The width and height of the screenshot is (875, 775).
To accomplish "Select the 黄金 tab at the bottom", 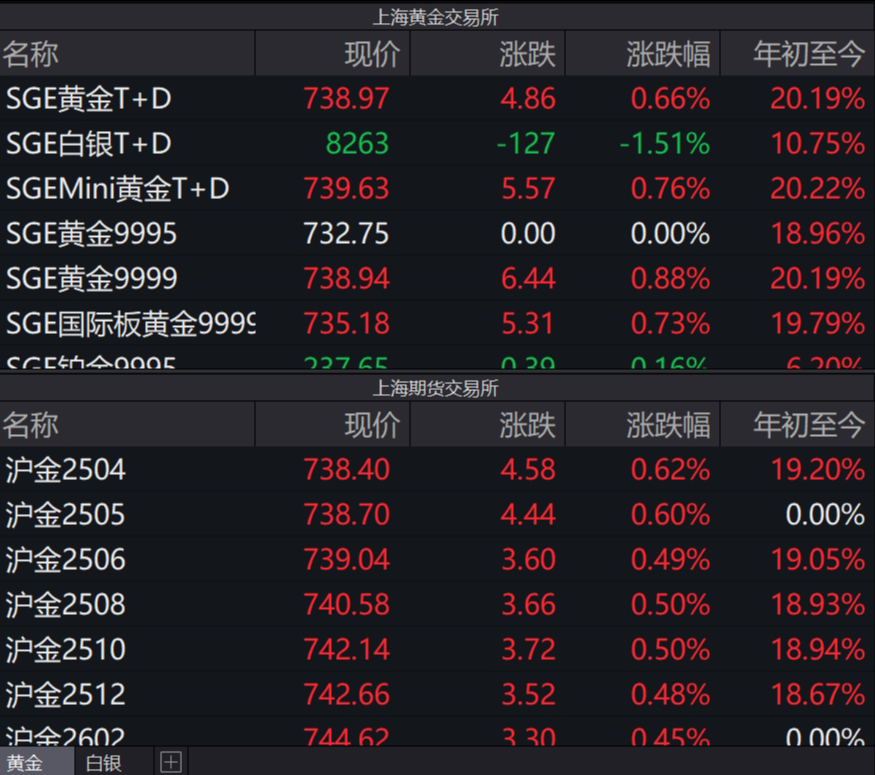I will click(26, 763).
